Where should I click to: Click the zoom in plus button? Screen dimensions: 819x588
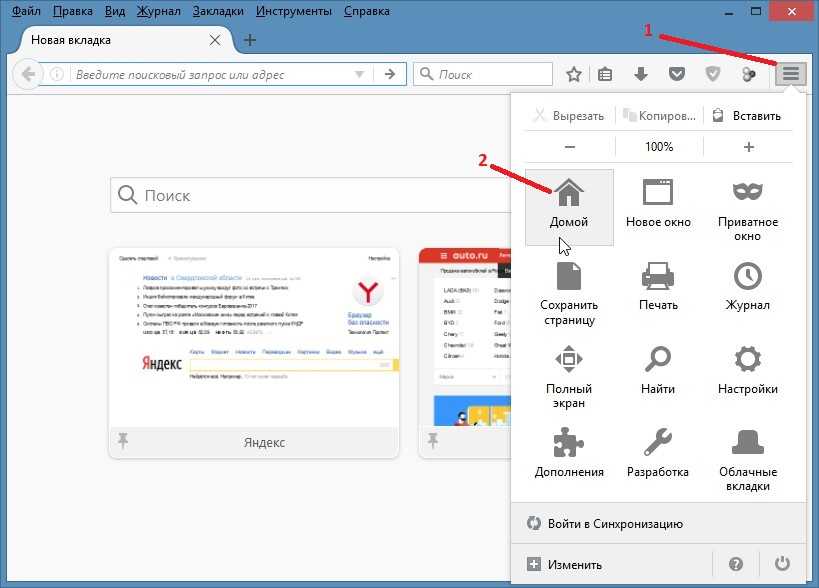tap(749, 146)
